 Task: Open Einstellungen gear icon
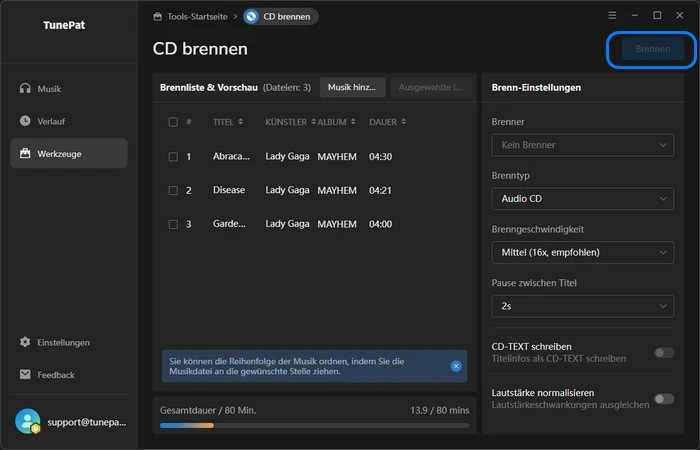point(25,342)
